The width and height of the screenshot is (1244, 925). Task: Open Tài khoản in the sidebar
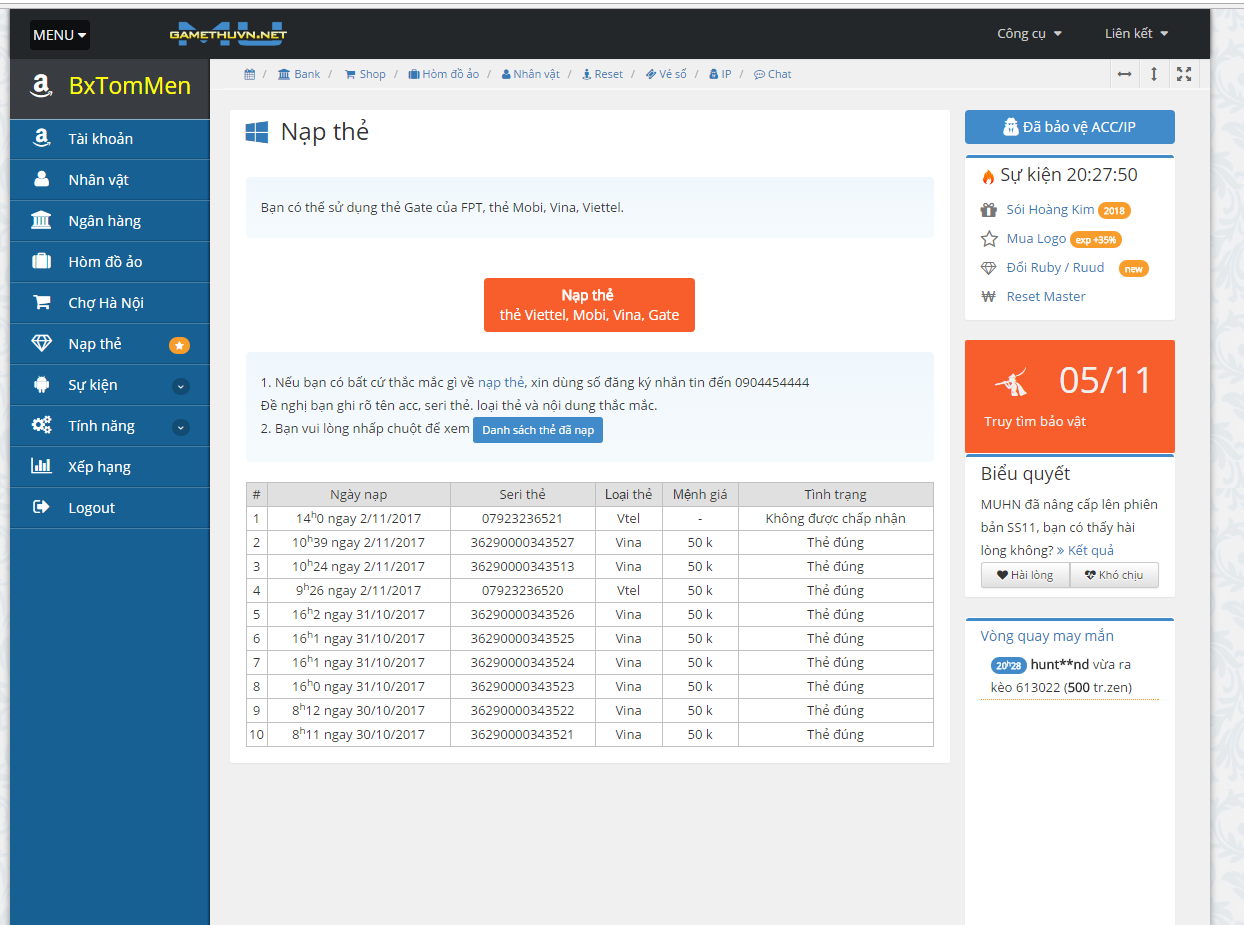100,139
